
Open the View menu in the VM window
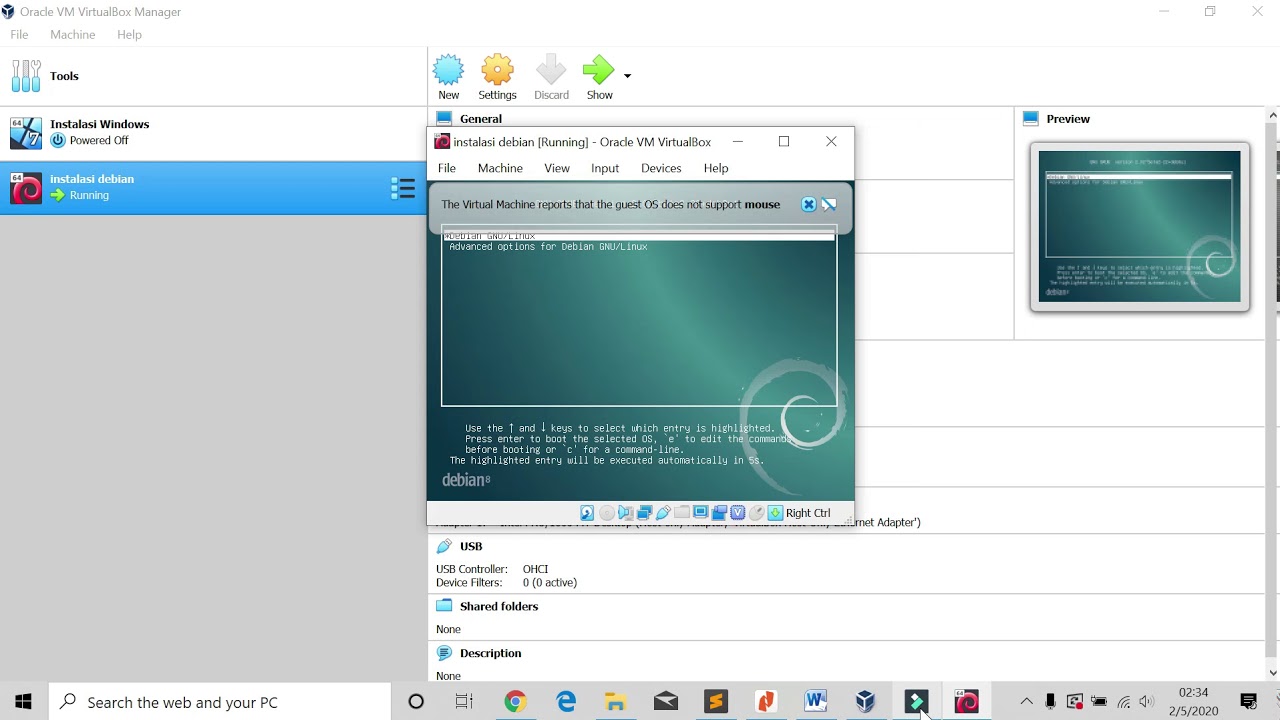[557, 168]
